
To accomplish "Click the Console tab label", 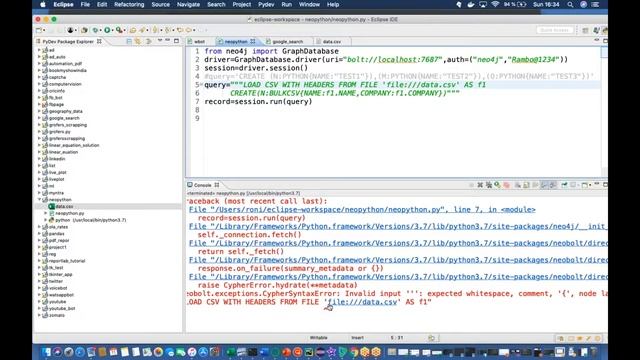I will pyautogui.click(x=202, y=185).
